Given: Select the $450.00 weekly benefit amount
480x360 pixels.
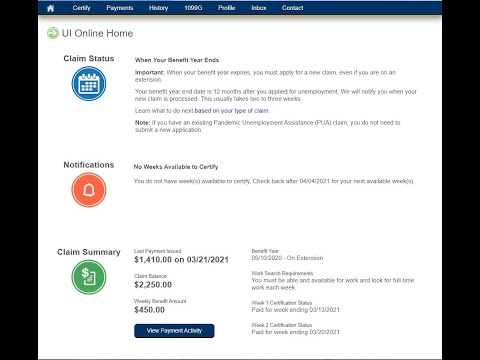Looking at the screenshot, I should pyautogui.click(x=149, y=310).
